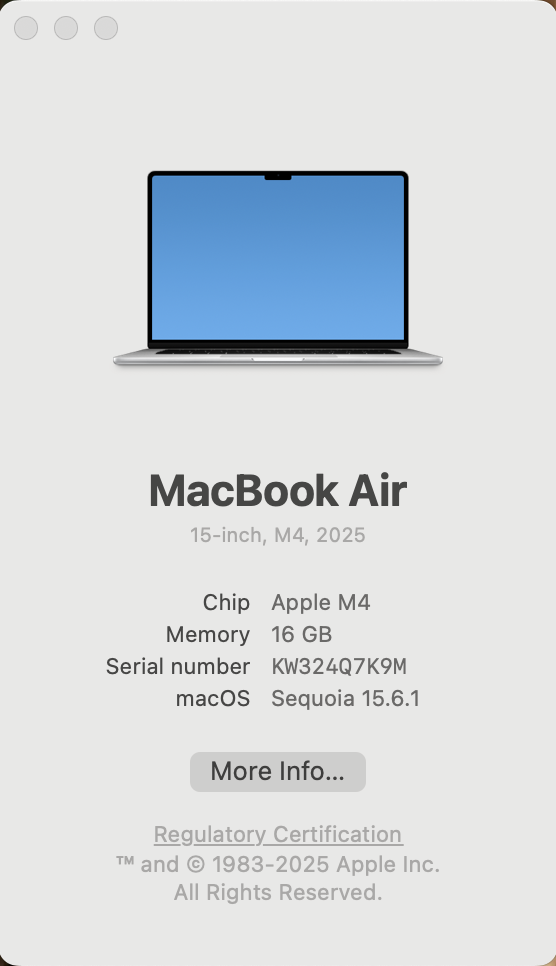Click the silver base of the laptop illustration
The image size is (556, 966).
coord(277,358)
